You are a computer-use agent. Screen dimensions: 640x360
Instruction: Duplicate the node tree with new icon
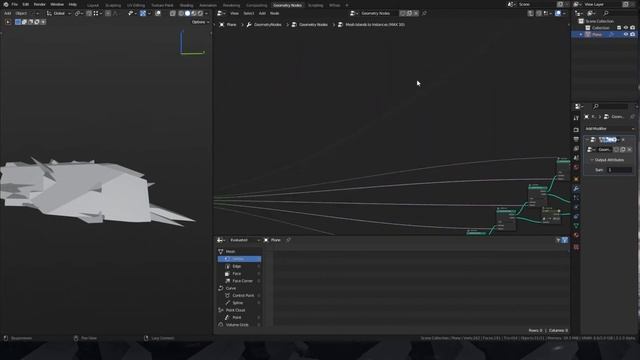click(x=409, y=13)
